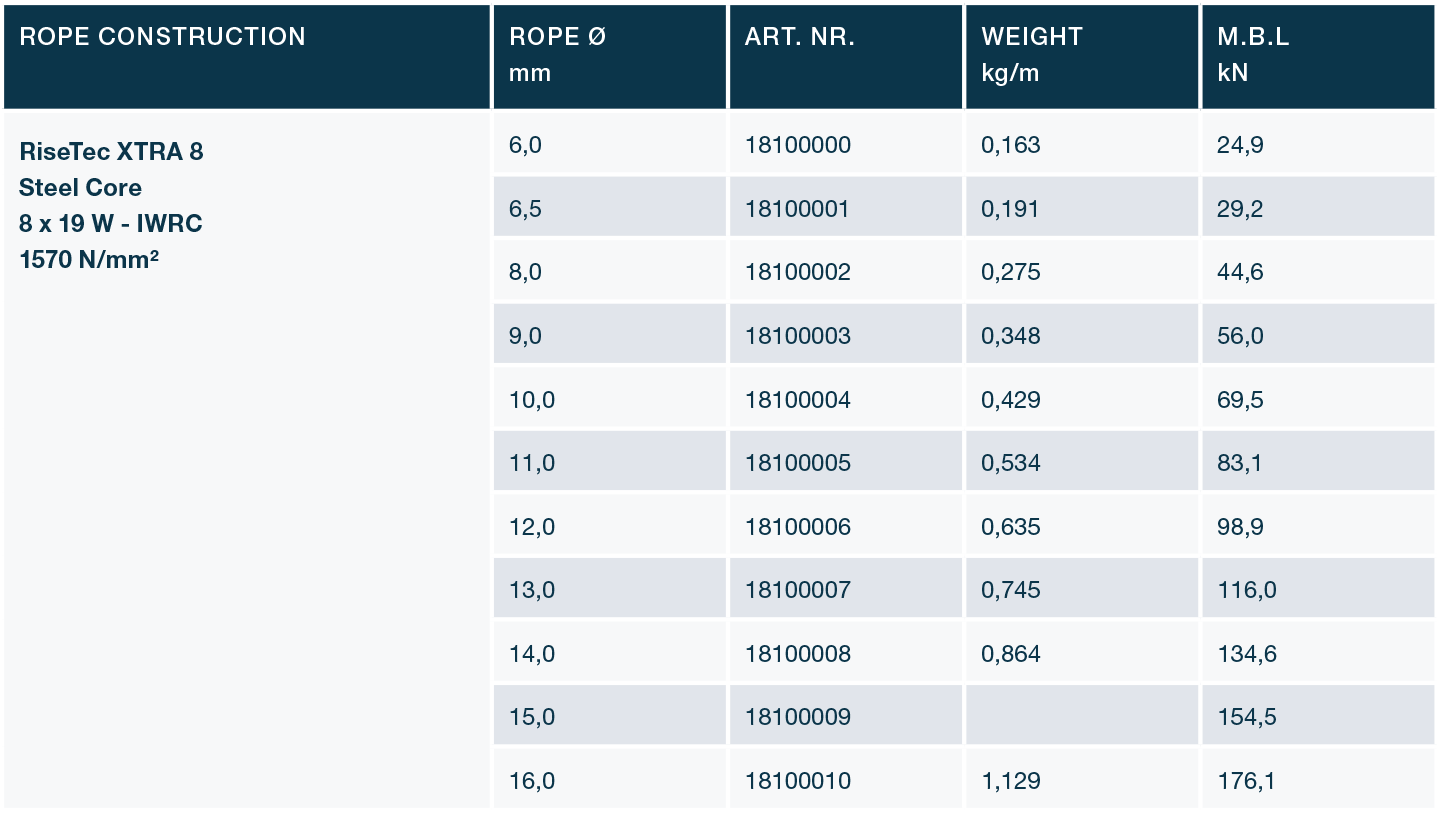Select weight value 0,635
This screenshot has width=1440, height=813.
click(1011, 527)
